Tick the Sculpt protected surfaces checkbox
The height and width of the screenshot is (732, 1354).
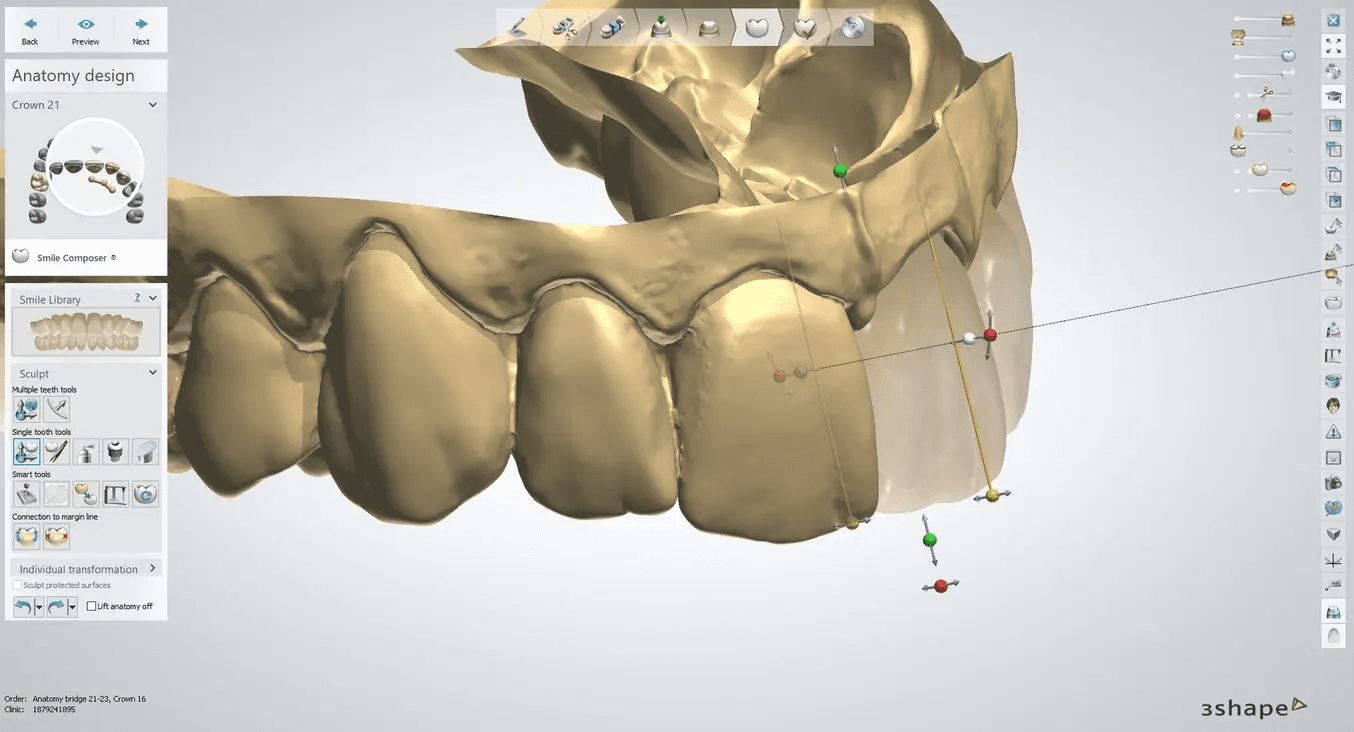coord(17,585)
